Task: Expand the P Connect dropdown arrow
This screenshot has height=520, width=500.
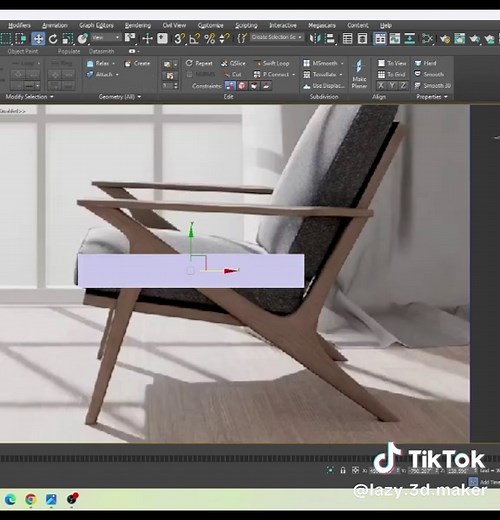Action: (x=294, y=74)
